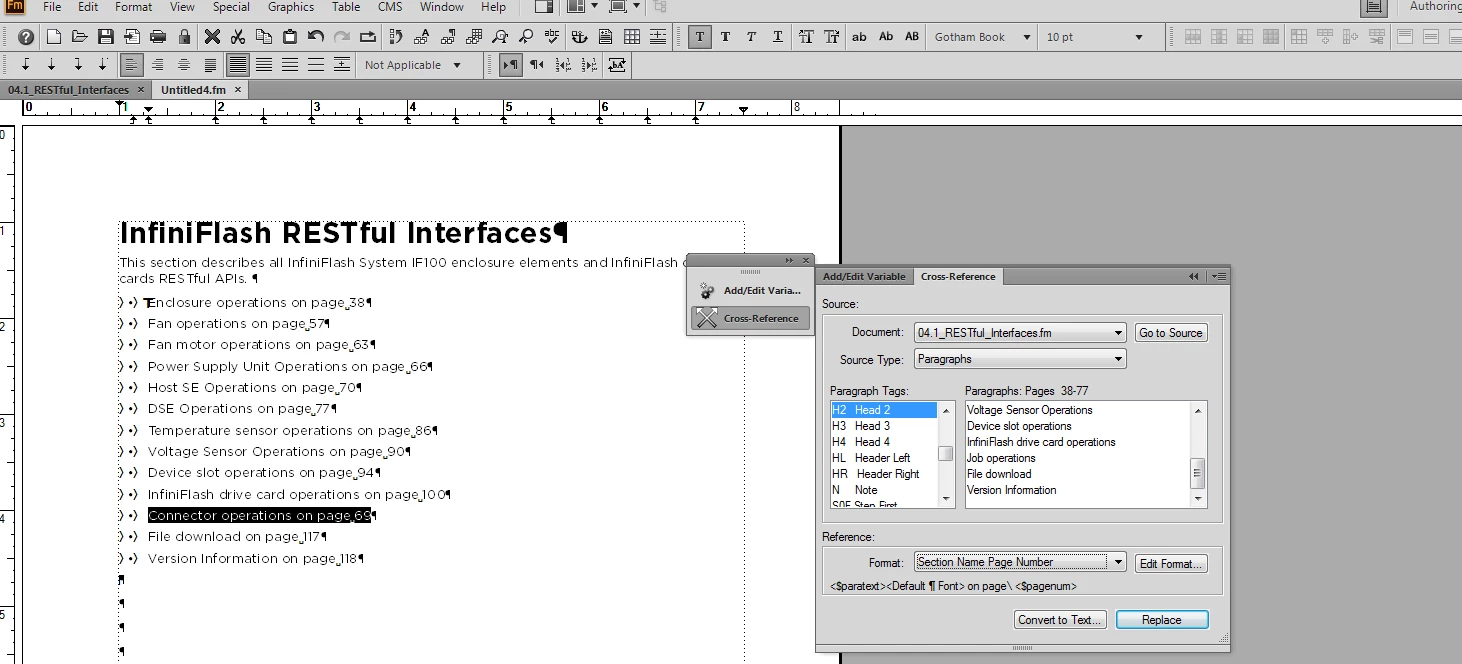The width and height of the screenshot is (1462, 664).
Task: Select H3 Head 3 paragraph tag
Action: point(884,426)
